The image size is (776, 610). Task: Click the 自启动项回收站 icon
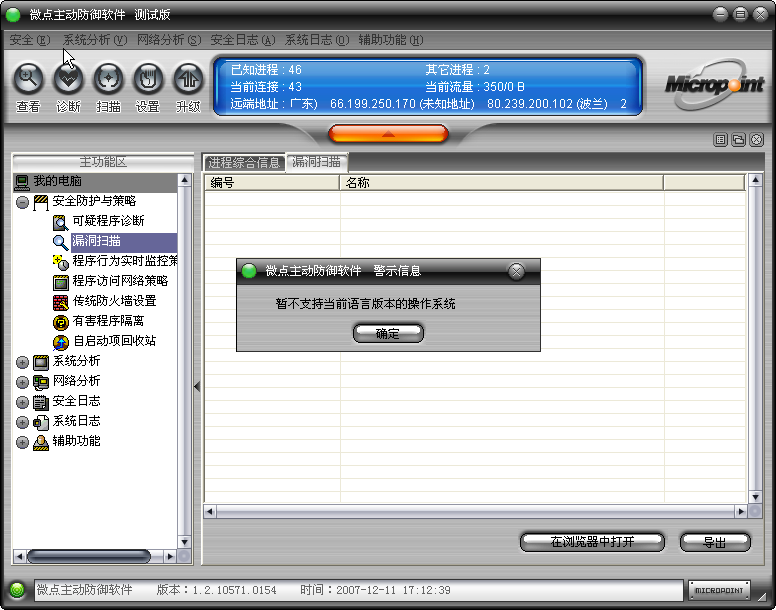60,342
